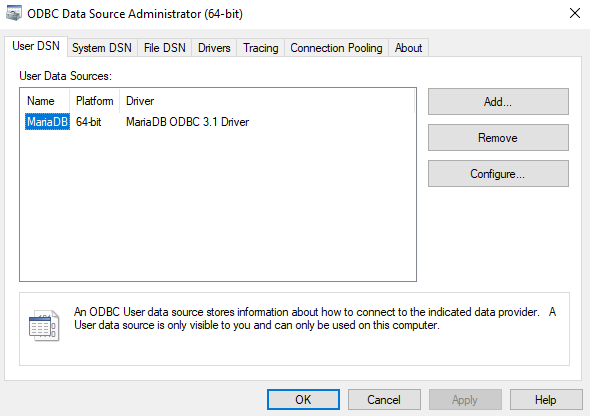The image size is (590, 416).
Task: Close the ODBC Data Source Administrator window
Action: 575,14
